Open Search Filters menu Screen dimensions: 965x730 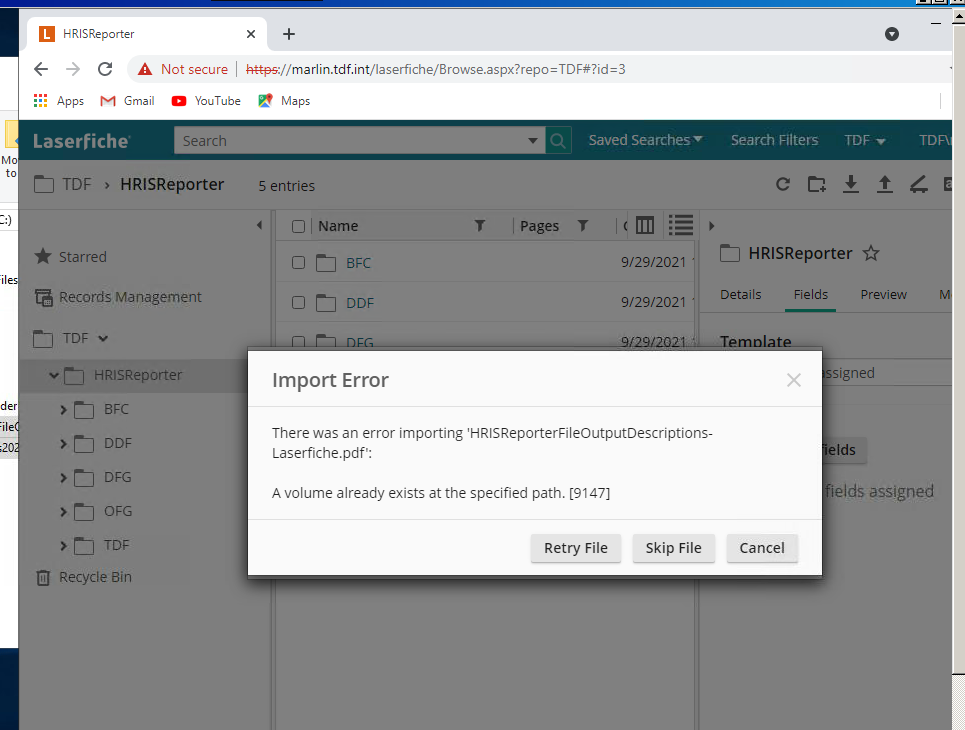(x=774, y=140)
